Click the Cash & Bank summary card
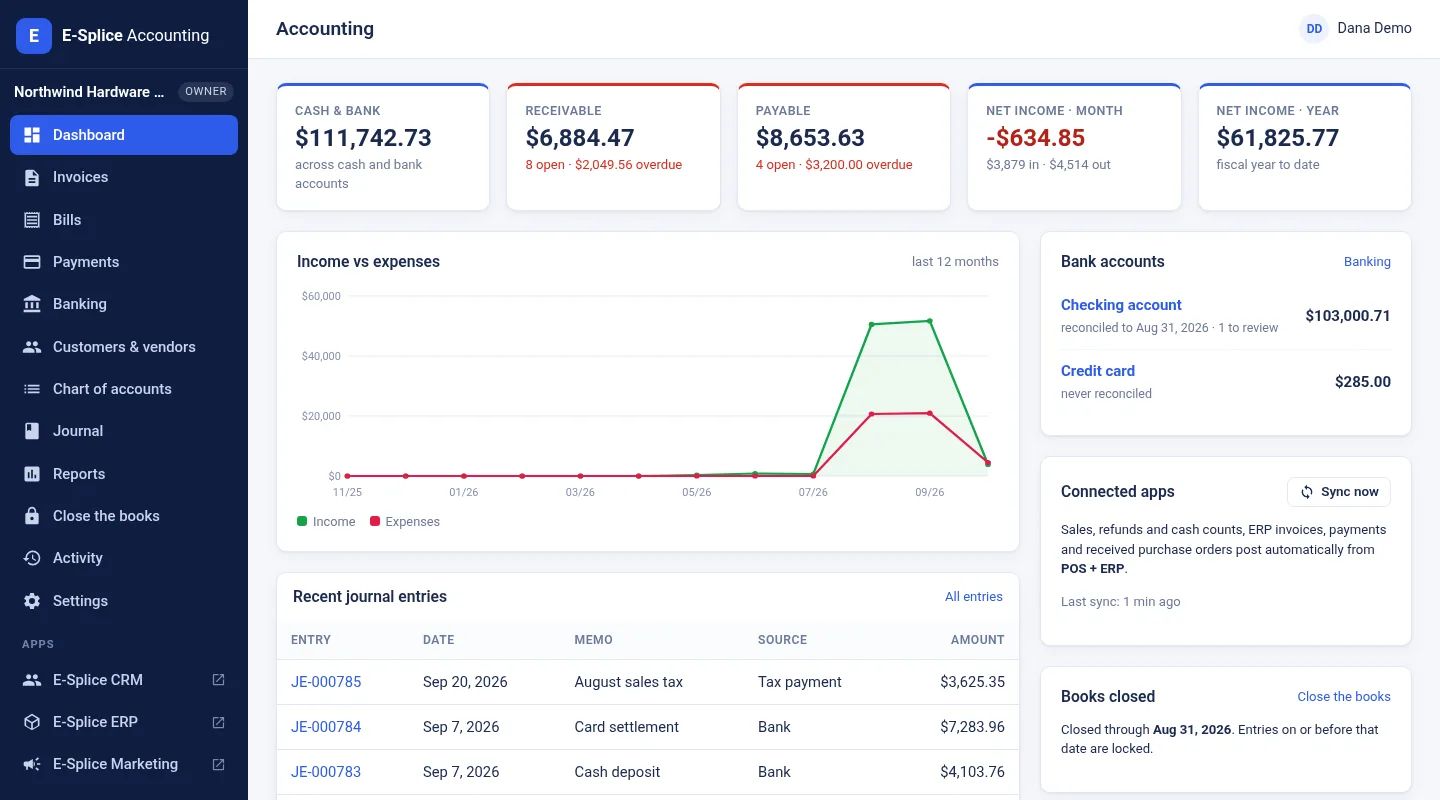The width and height of the screenshot is (1440, 800). click(383, 147)
